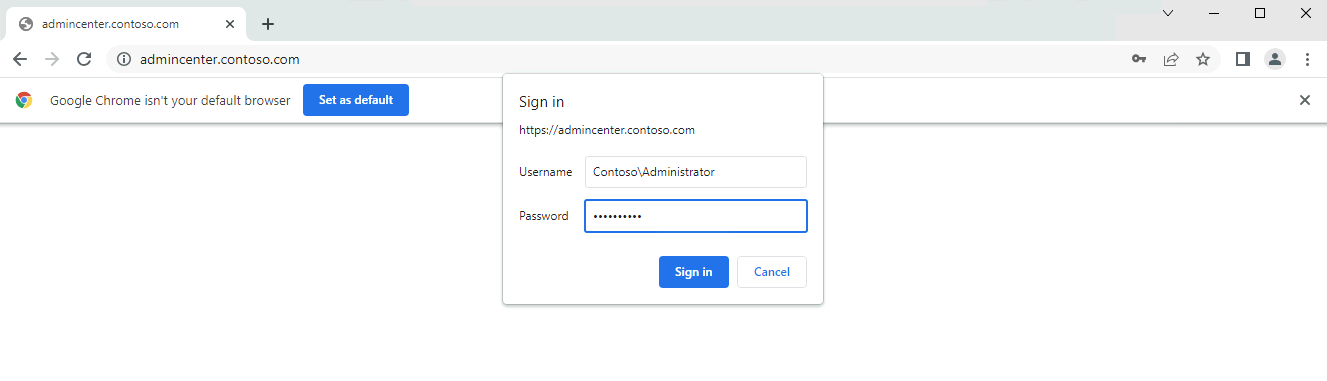Dismiss the default browser infobar
Screen dimensions: 1327x381
1304,100
